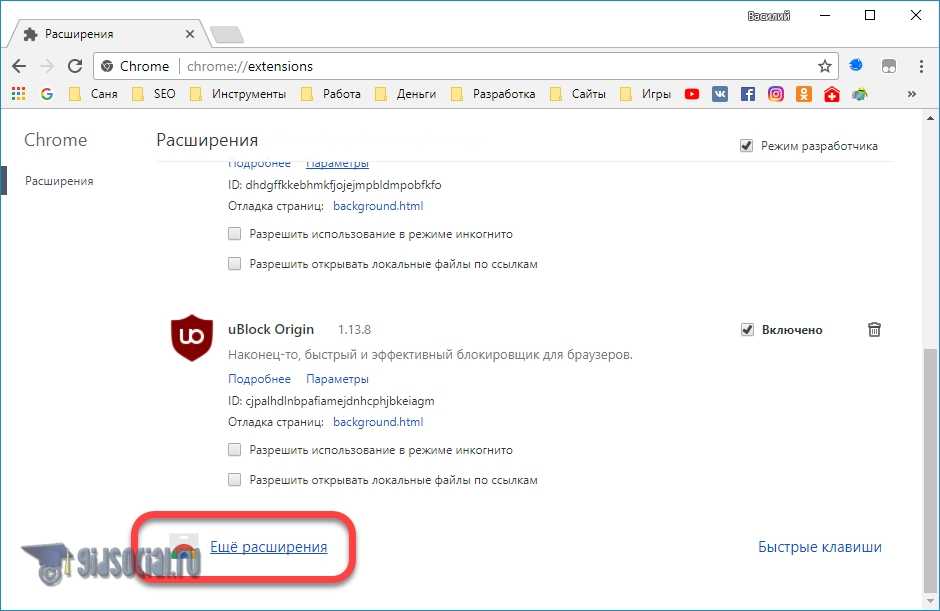Allow uBlock Origin to open local file links
This screenshot has height=611, width=940.
[x=235, y=480]
